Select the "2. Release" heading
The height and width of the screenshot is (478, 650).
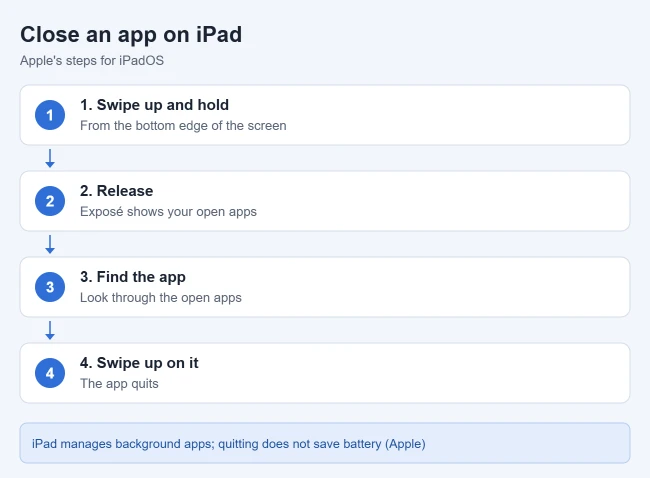click(x=116, y=191)
